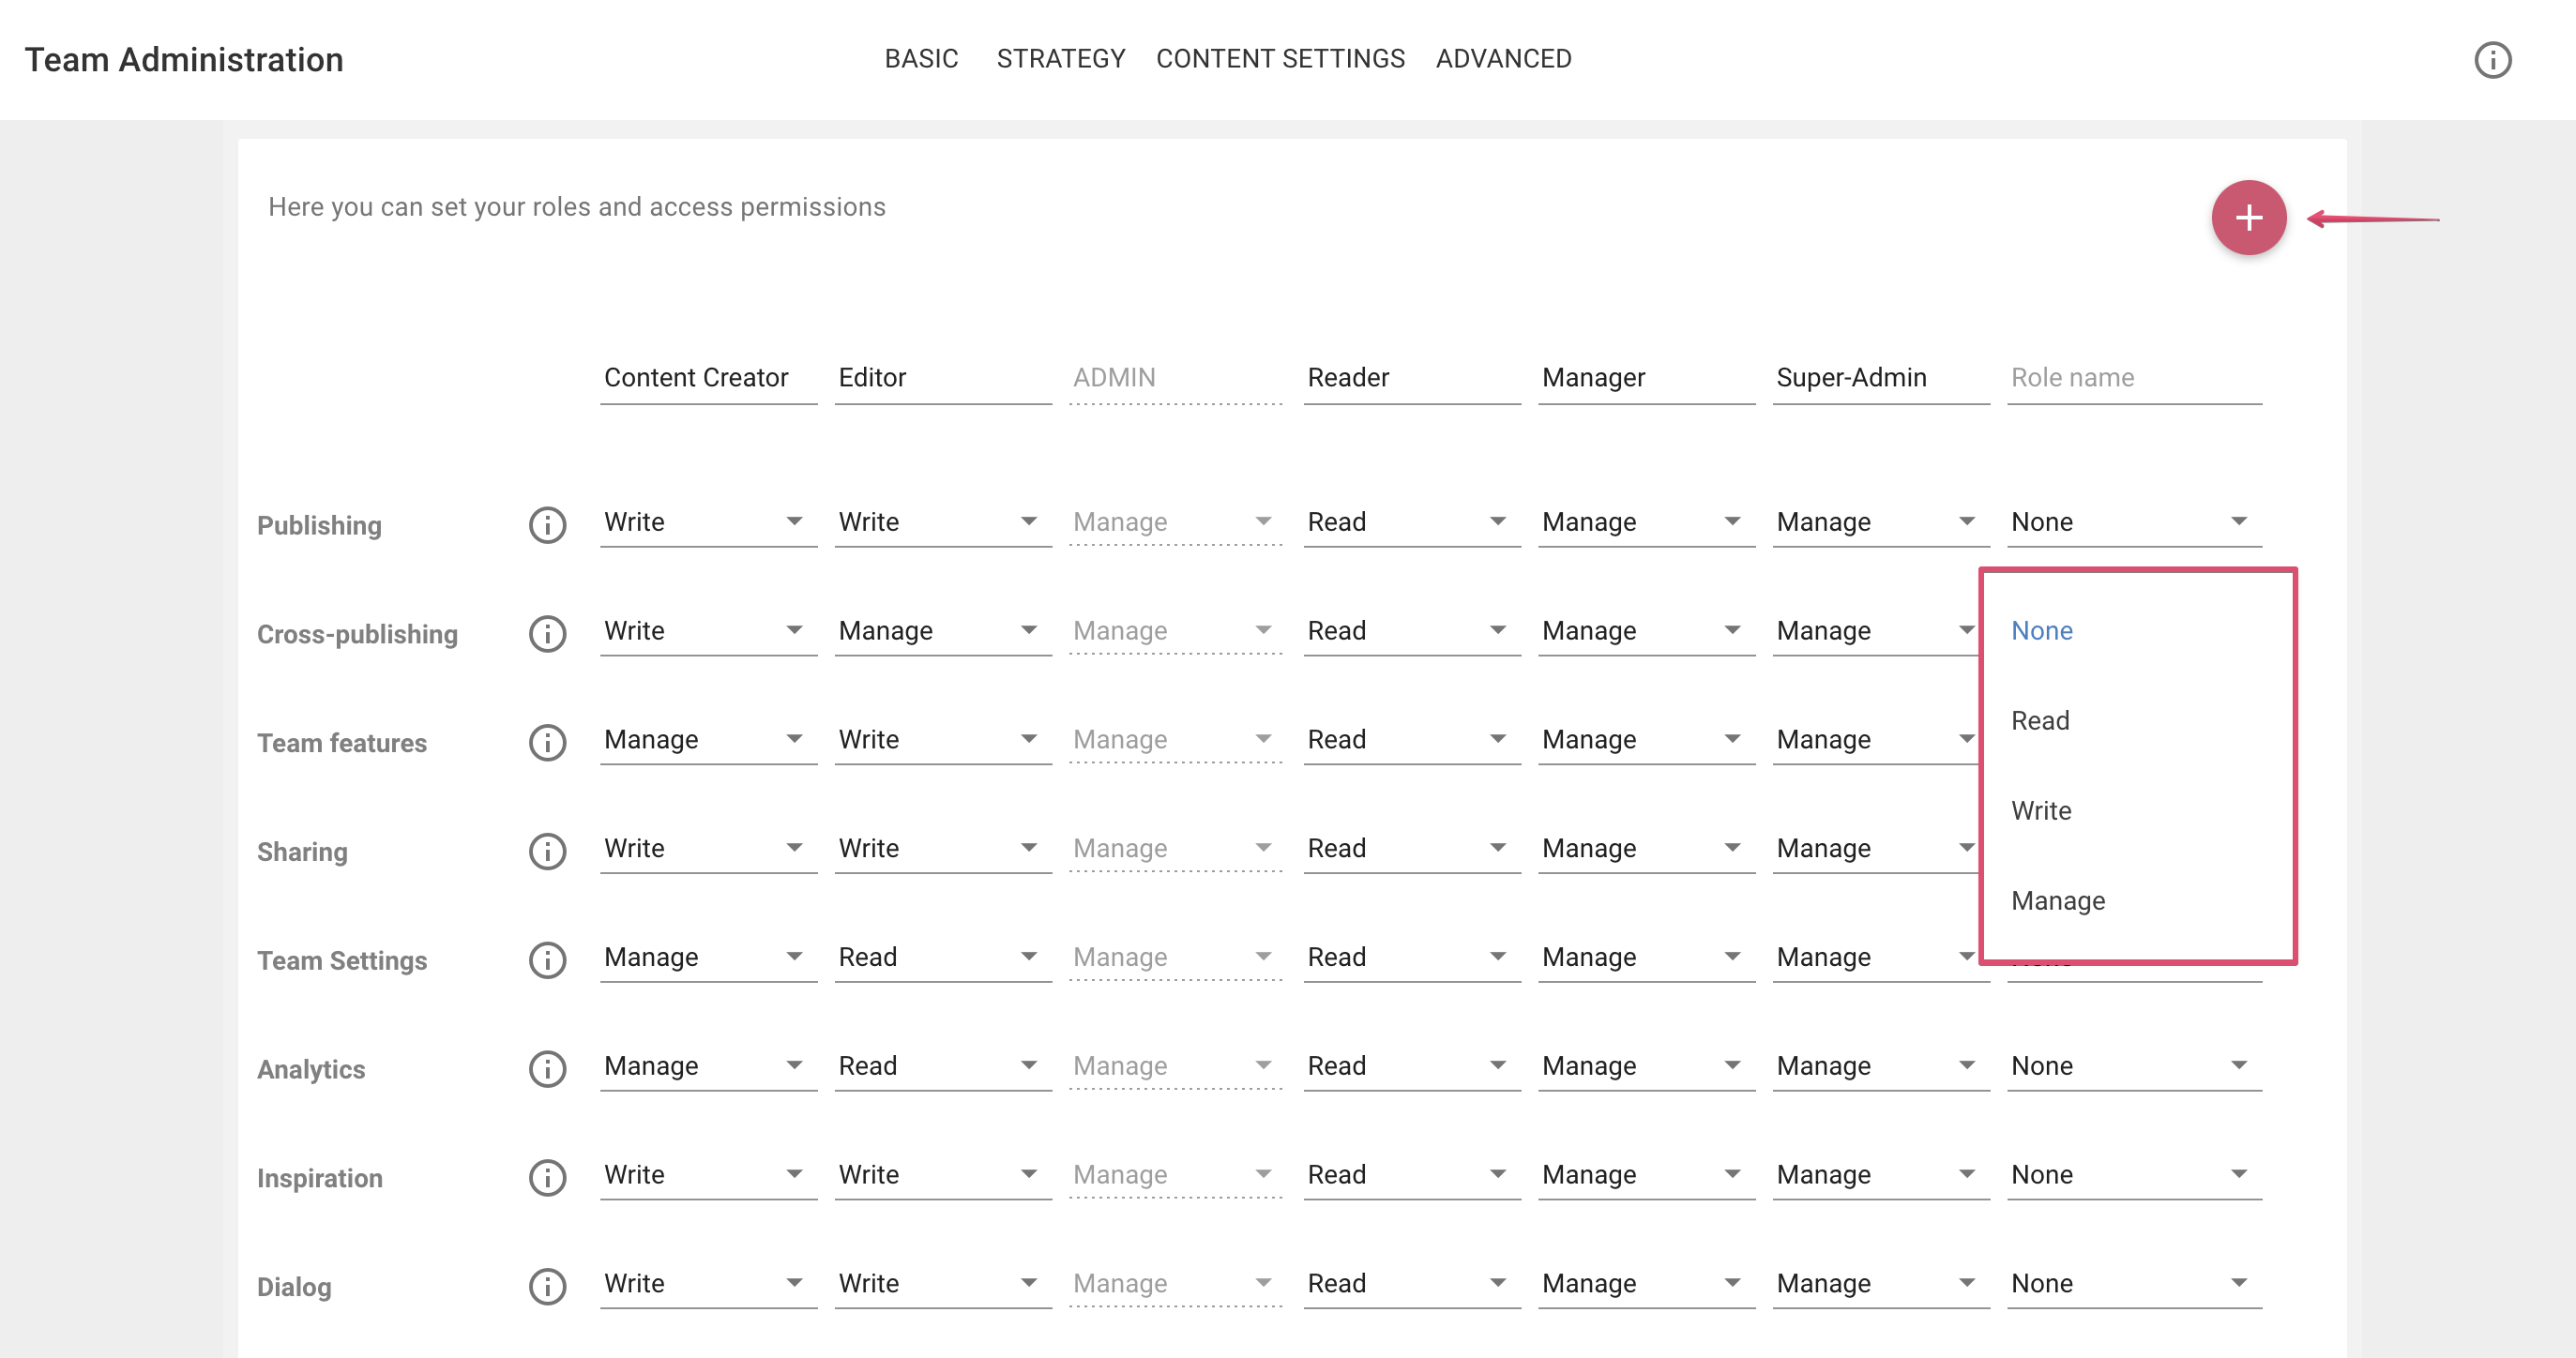Open Analytics dropdown for new role
Image resolution: width=2576 pixels, height=1358 pixels.
point(2134,1066)
